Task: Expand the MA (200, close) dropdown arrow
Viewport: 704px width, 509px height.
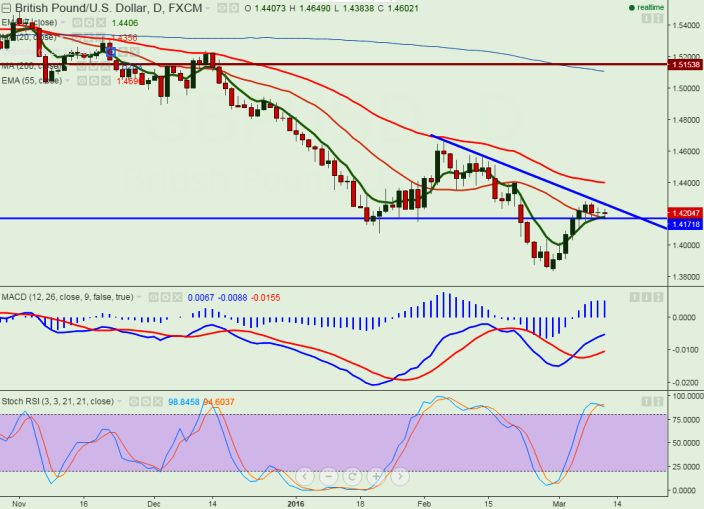Action: [x=67, y=66]
